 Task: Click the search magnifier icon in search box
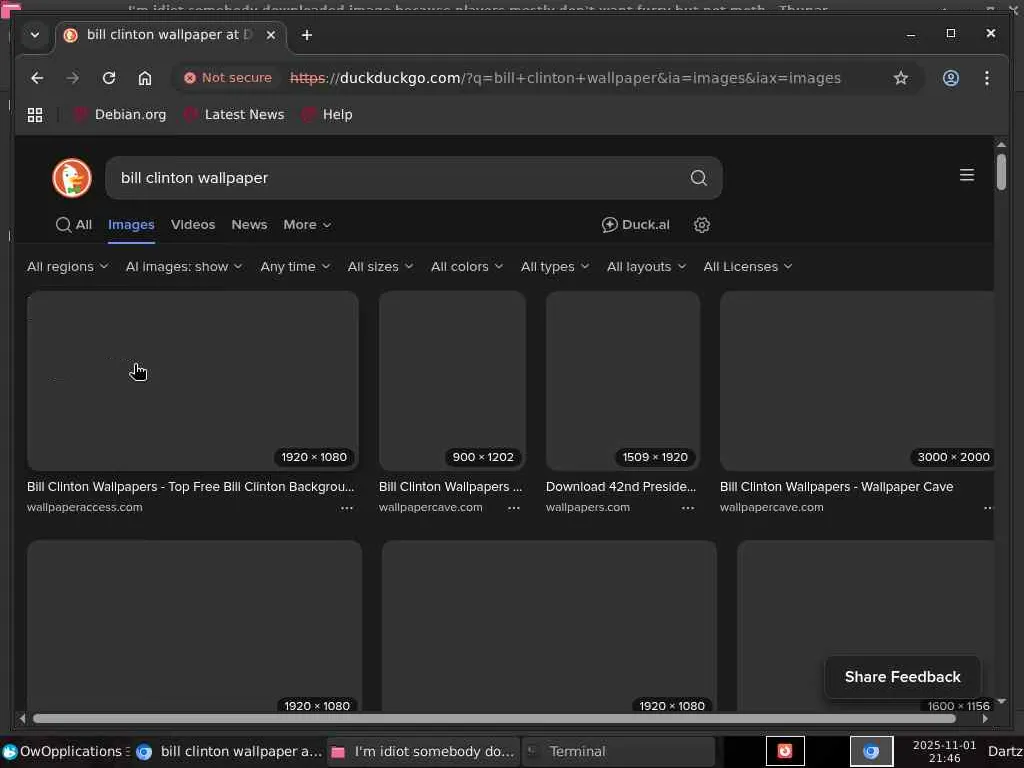tap(698, 178)
